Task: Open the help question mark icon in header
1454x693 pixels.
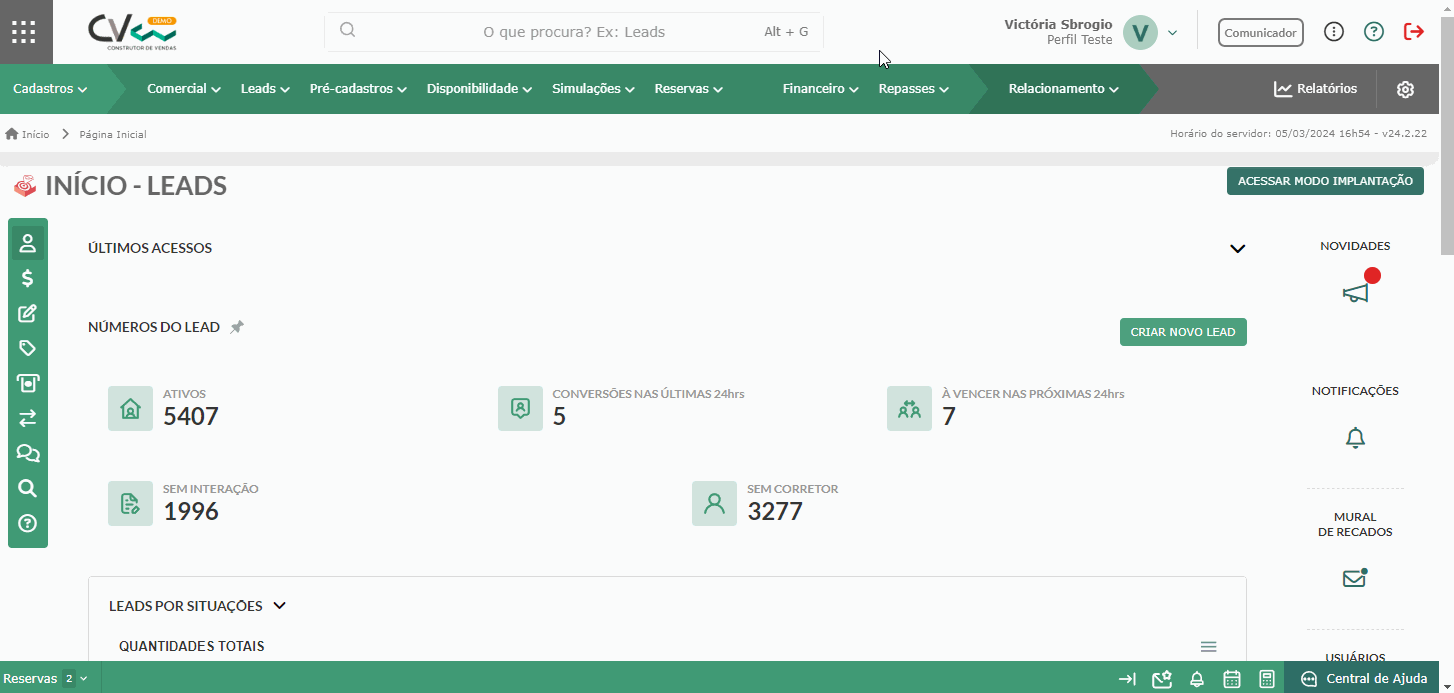Action: click(1374, 32)
